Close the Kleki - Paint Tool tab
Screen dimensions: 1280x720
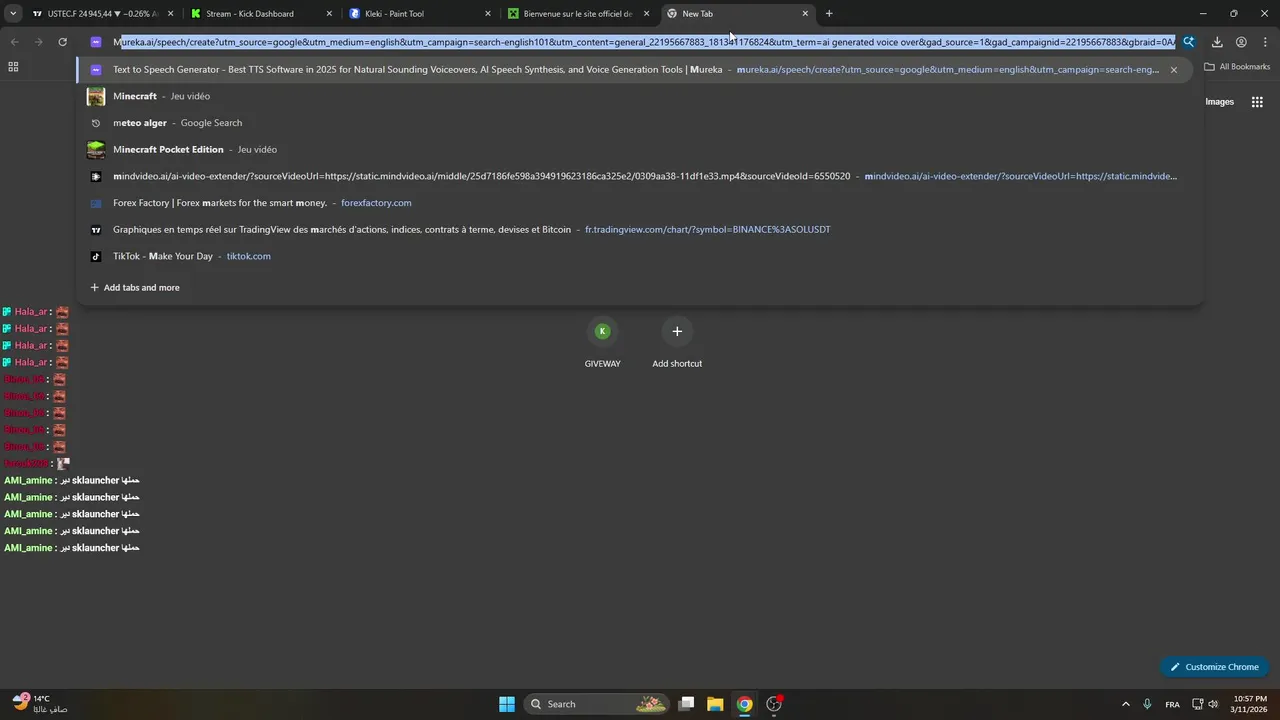coord(488,14)
